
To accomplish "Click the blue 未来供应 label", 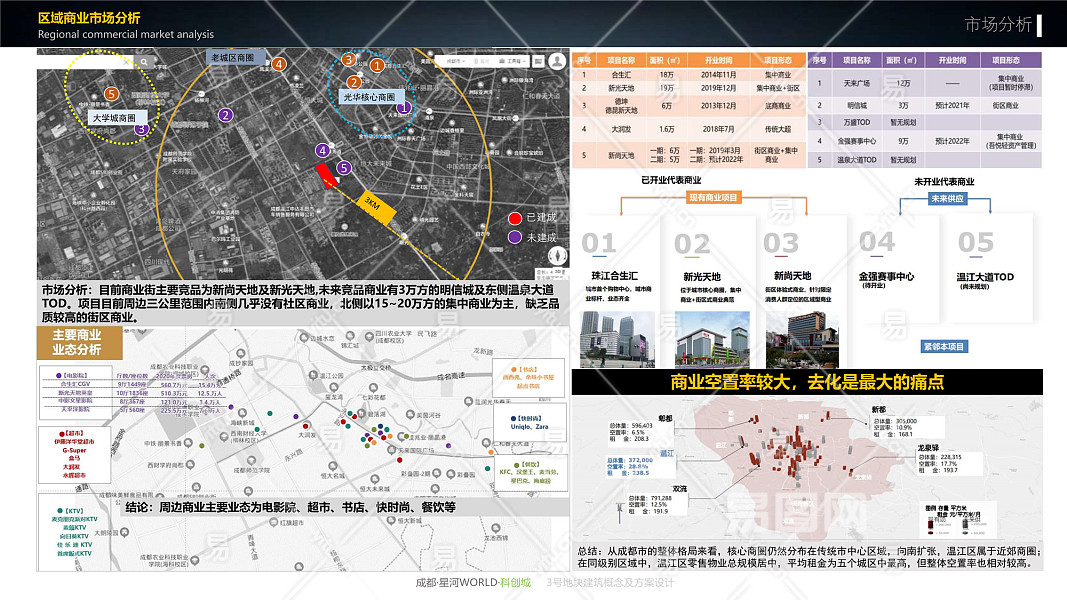I will click(x=947, y=199).
